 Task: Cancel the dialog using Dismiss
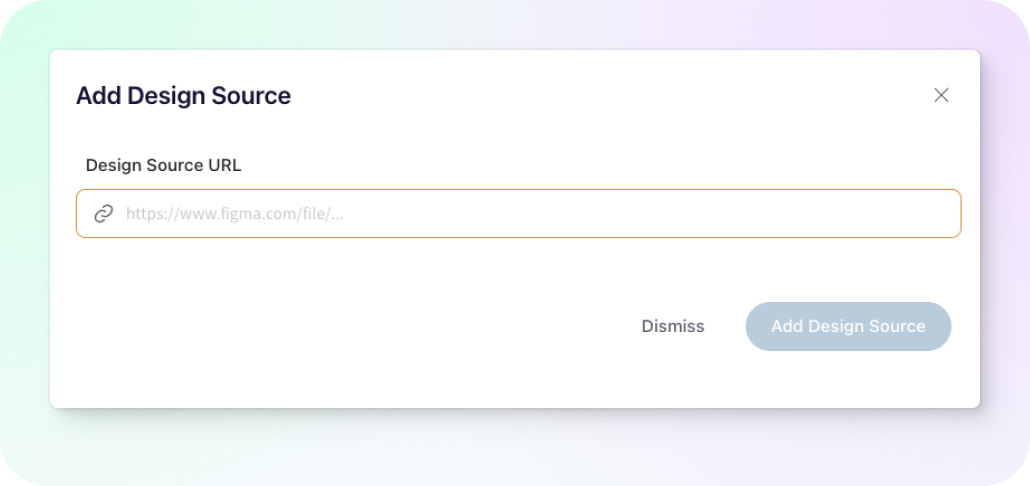point(673,326)
